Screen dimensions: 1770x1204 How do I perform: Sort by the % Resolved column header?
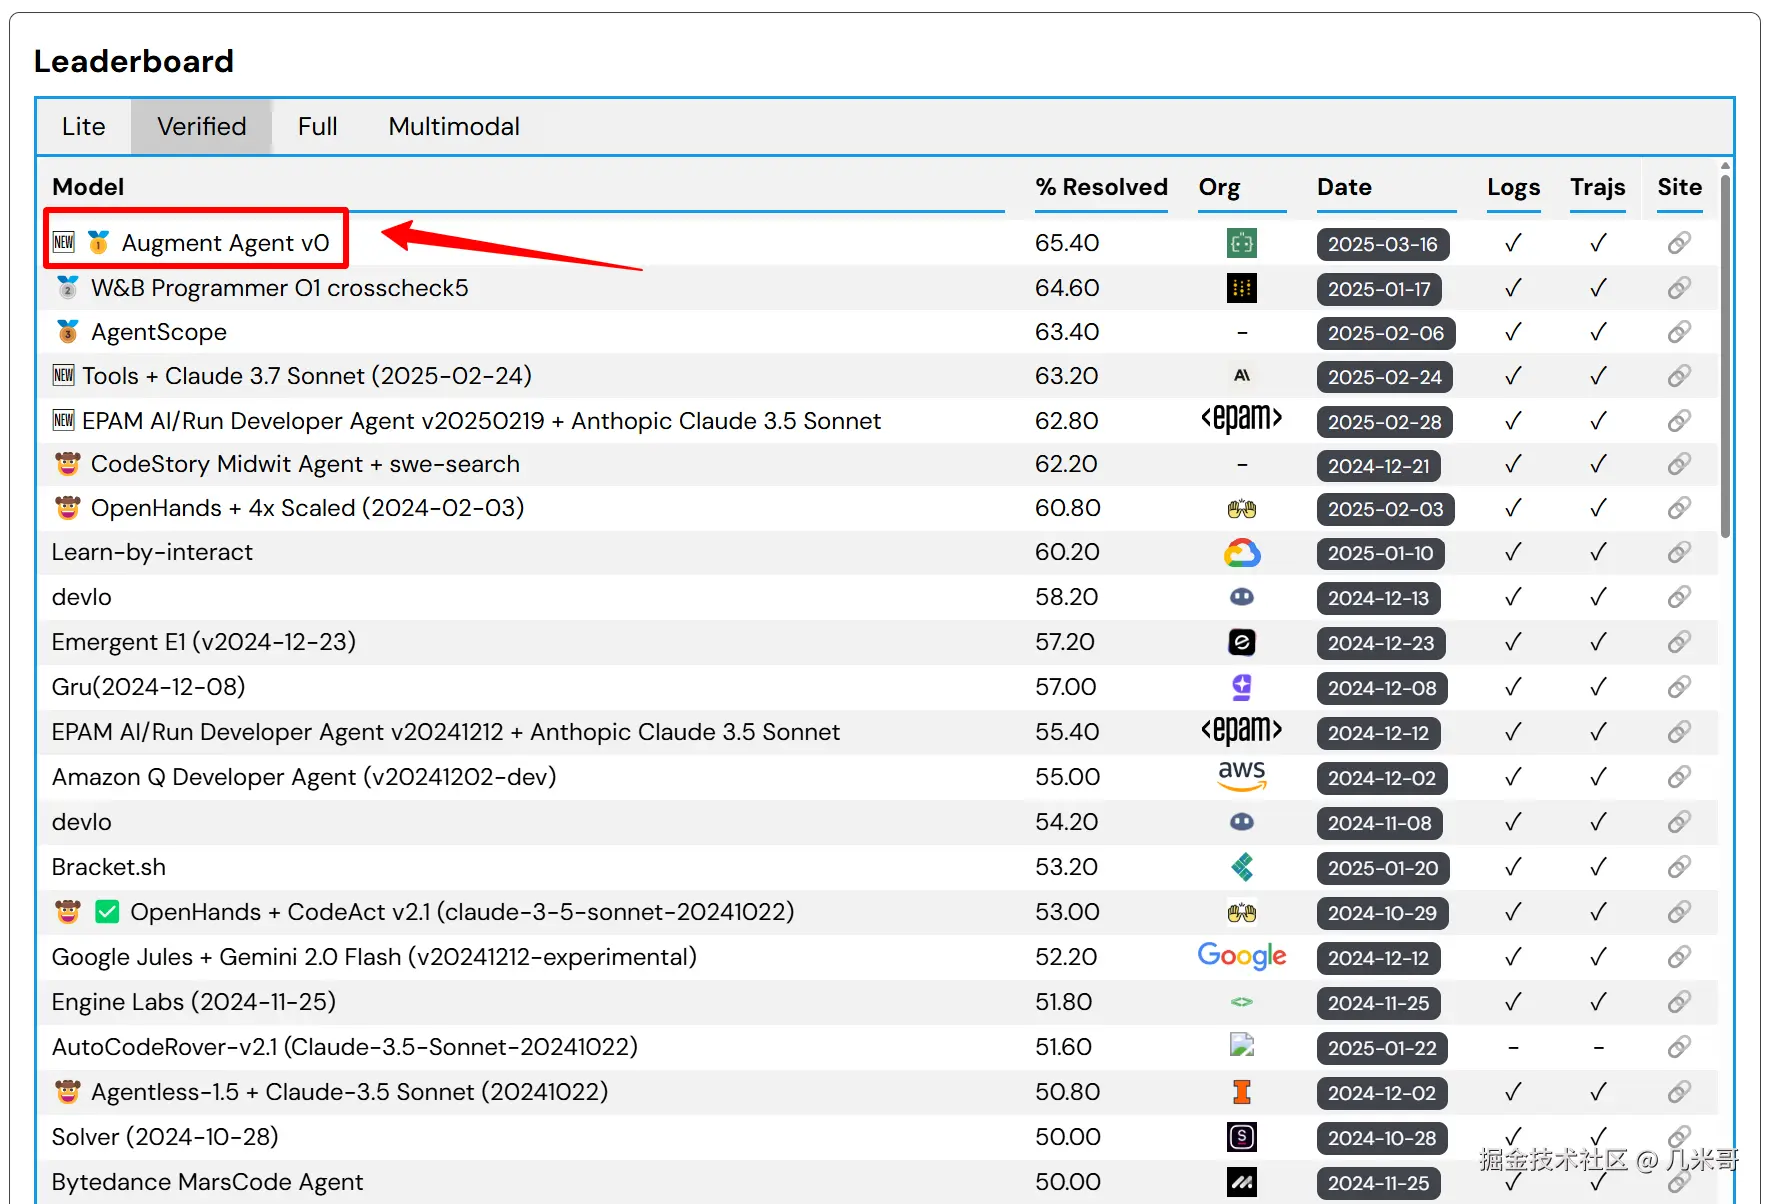coord(1101,187)
